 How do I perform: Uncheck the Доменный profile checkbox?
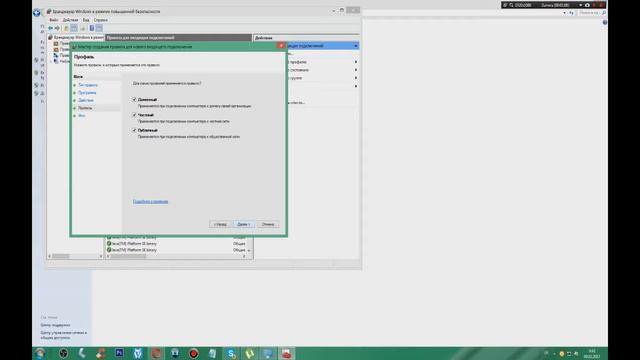click(x=134, y=99)
